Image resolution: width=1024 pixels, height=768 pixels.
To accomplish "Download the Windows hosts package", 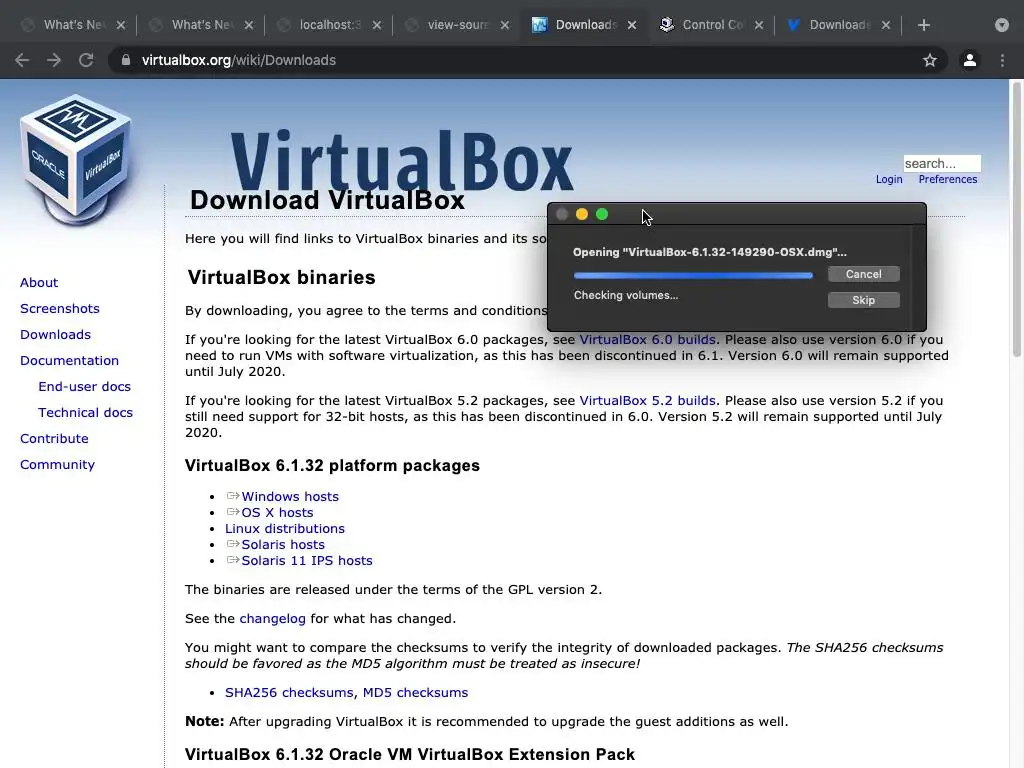I will 290,496.
